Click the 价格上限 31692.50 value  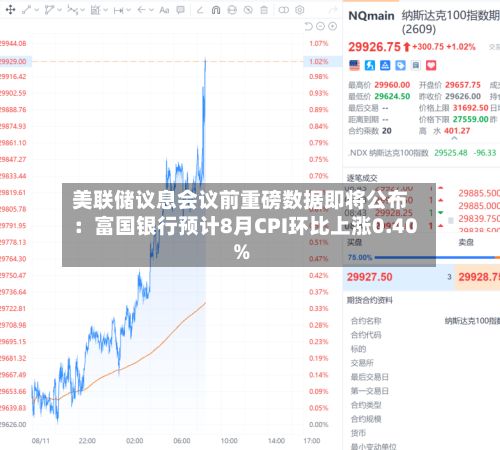[x=470, y=108]
